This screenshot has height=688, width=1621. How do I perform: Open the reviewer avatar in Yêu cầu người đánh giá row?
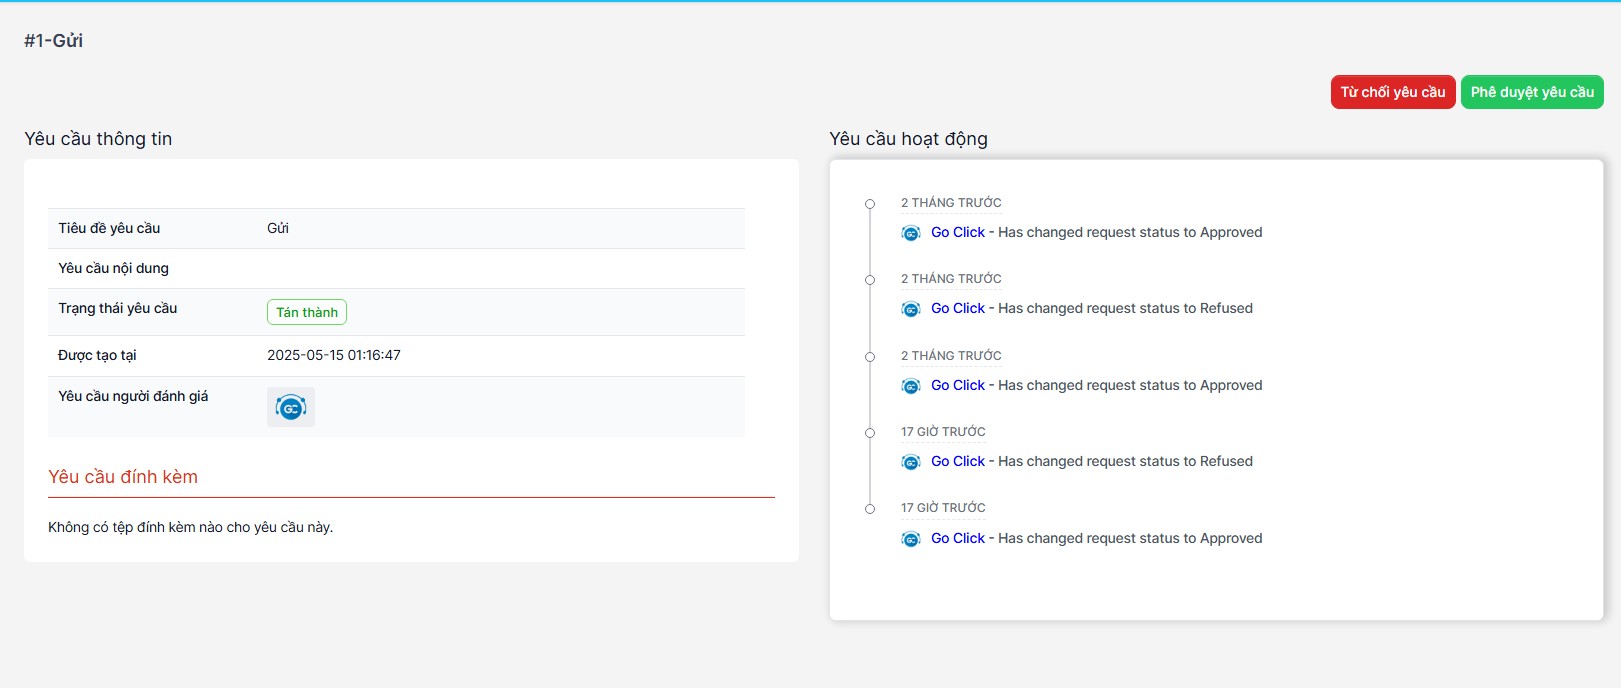click(x=291, y=408)
